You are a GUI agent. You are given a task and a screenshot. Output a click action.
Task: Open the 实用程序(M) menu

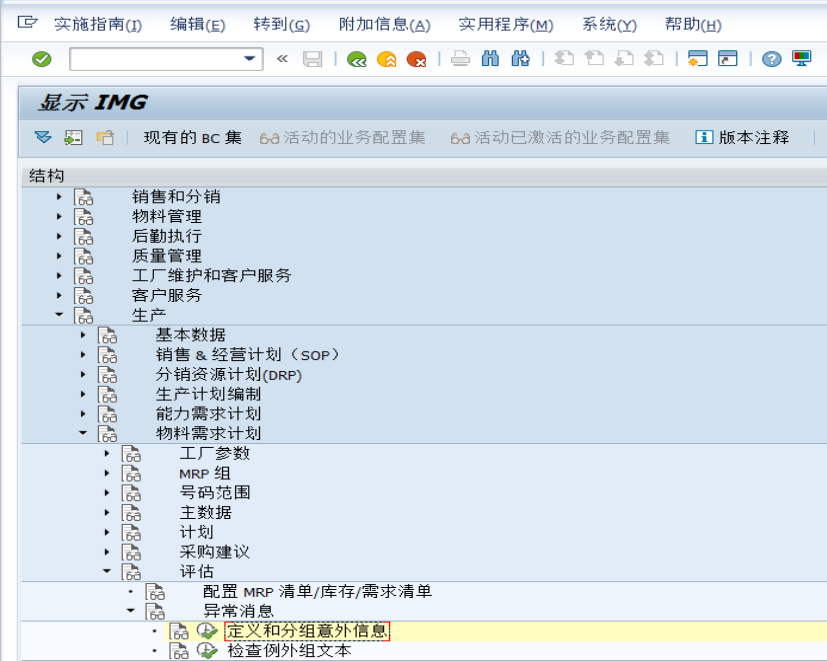click(506, 24)
